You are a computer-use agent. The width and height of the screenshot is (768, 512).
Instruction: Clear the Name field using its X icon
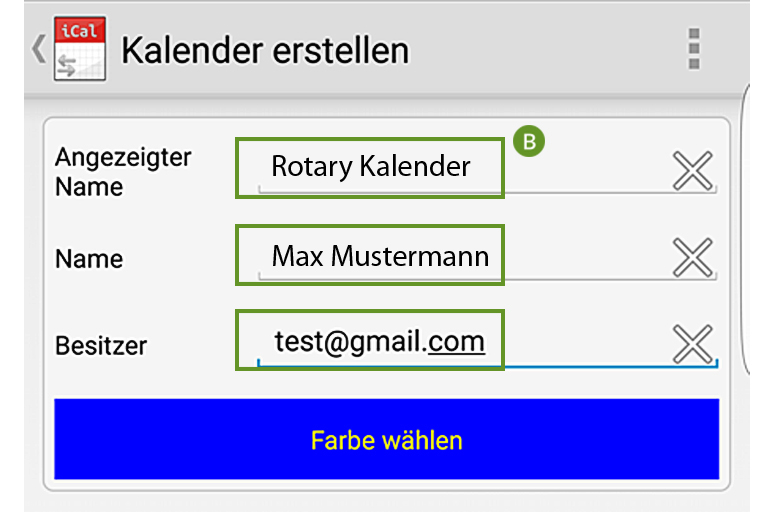692,257
